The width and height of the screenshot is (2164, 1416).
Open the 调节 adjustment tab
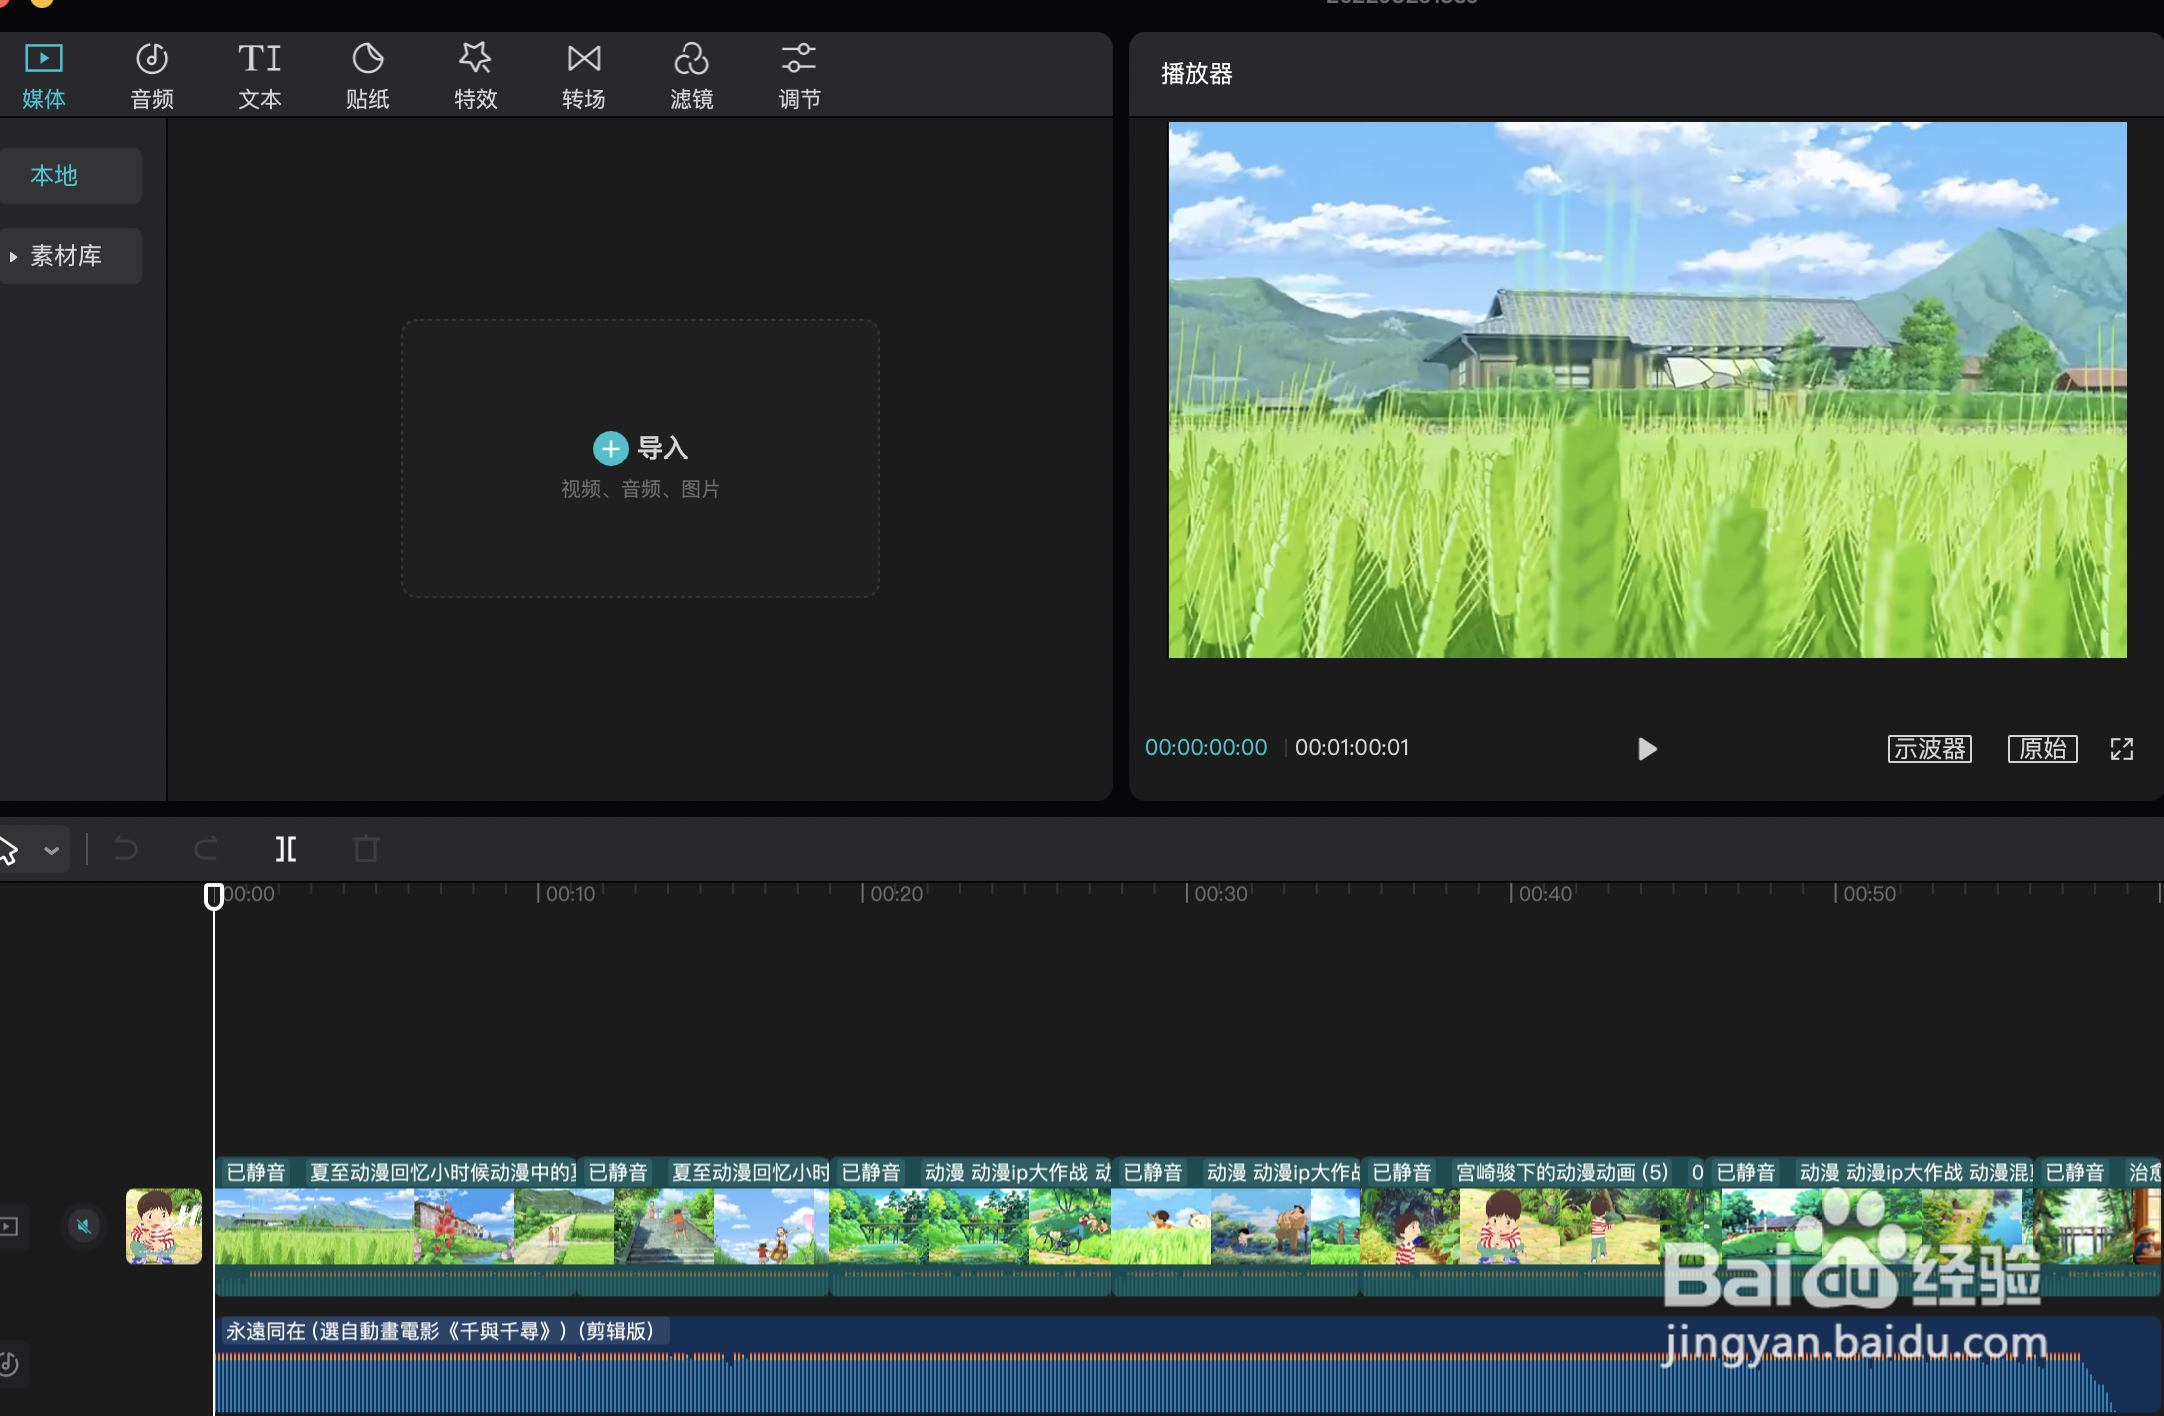(800, 76)
